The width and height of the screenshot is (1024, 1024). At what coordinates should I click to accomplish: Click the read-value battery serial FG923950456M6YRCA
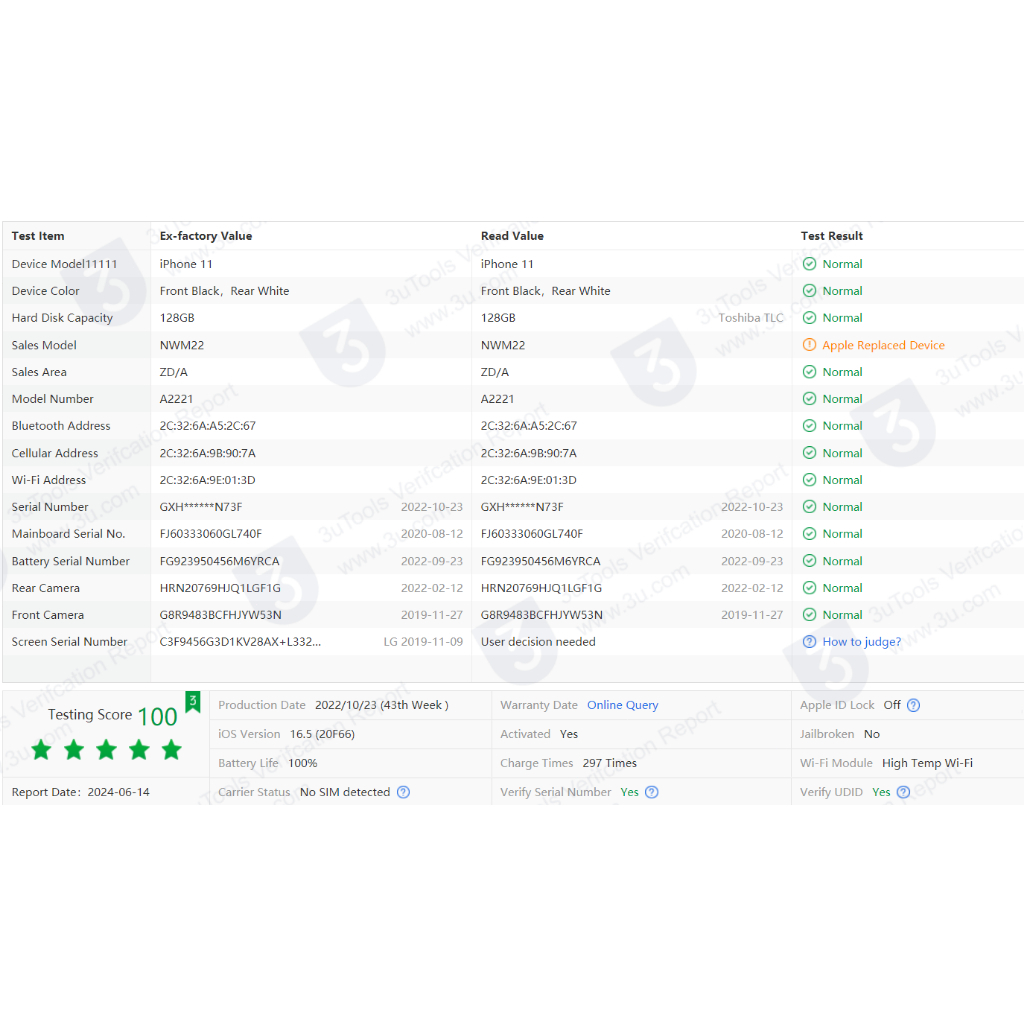[541, 561]
